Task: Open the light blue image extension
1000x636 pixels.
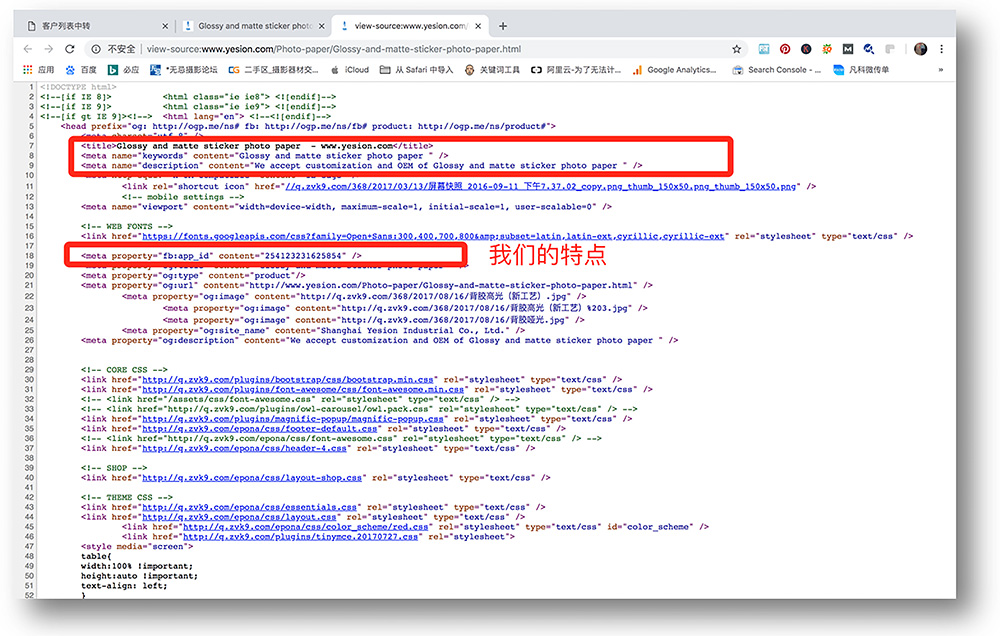Action: point(764,49)
